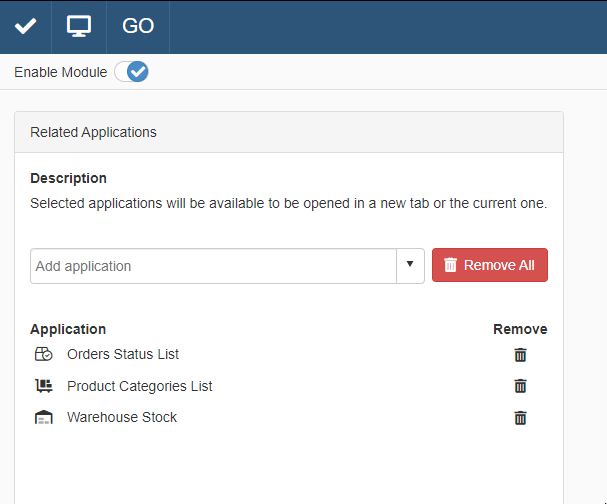Remove Product Categories List with its trash icon
This screenshot has width=607, height=504.
tap(520, 386)
